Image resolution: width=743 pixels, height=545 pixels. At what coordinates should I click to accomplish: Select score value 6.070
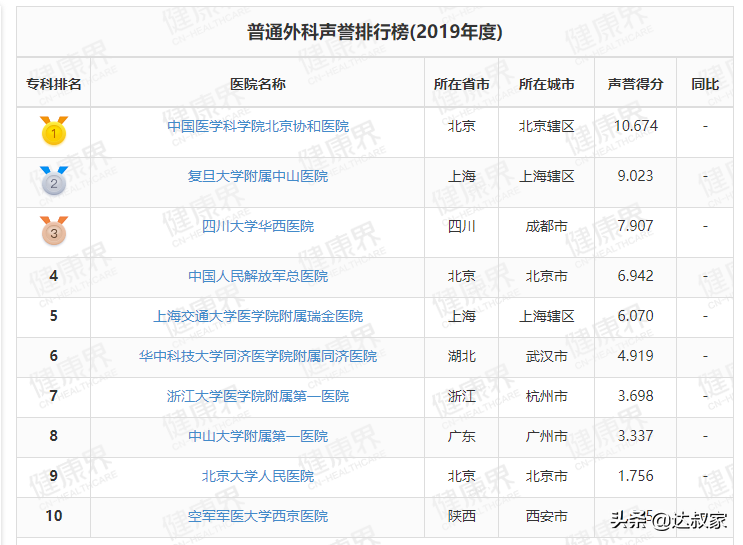click(635, 316)
